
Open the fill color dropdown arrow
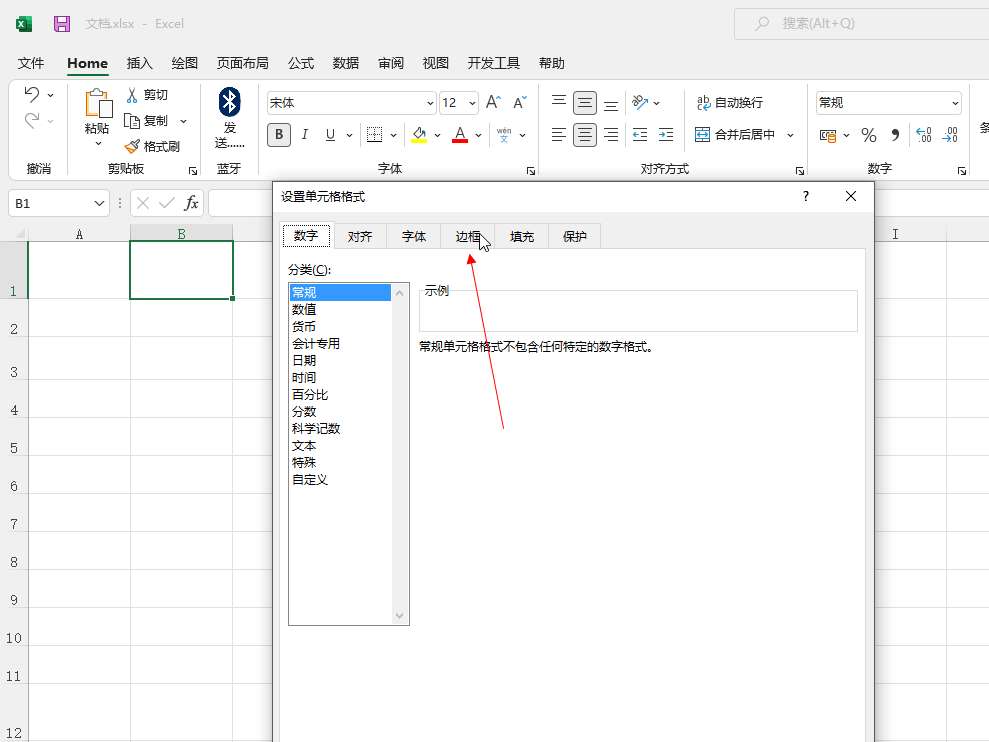pos(437,135)
